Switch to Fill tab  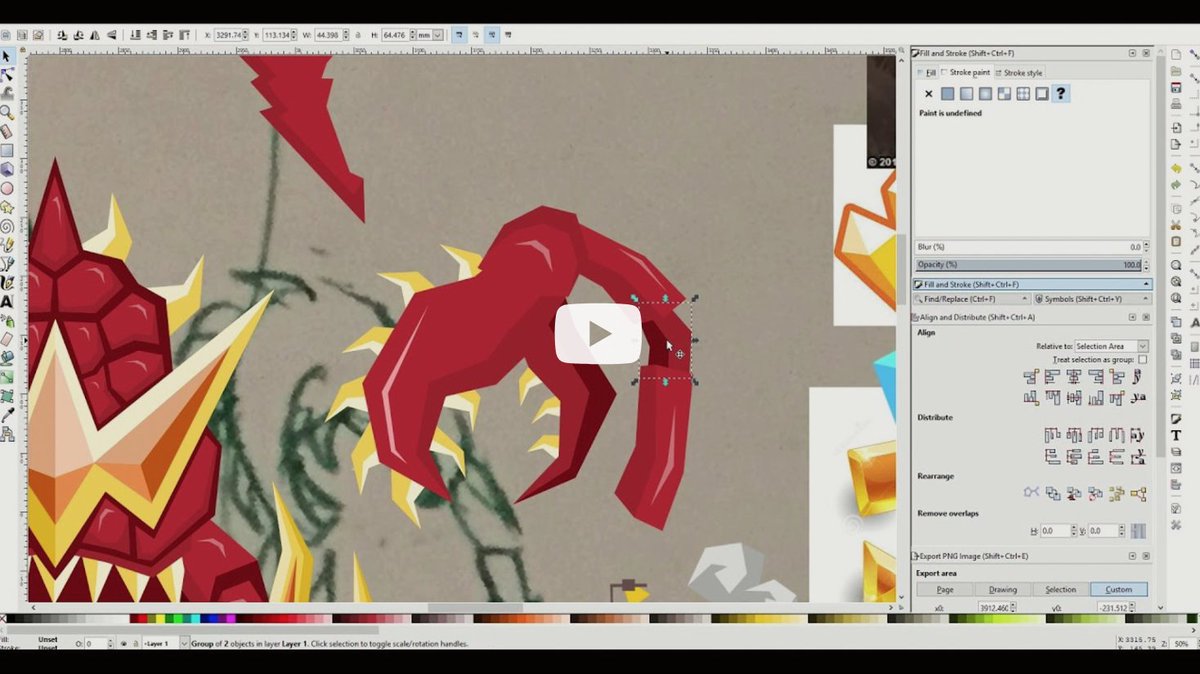(x=926, y=72)
